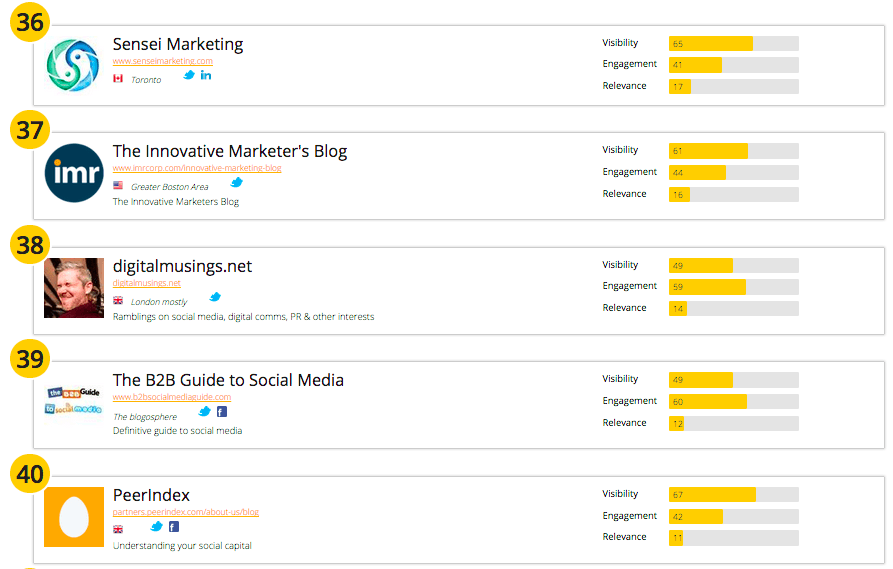Image resolution: width=893 pixels, height=569 pixels.
Task: Click the Sensei Marketing swirl logo
Action: tap(74, 65)
